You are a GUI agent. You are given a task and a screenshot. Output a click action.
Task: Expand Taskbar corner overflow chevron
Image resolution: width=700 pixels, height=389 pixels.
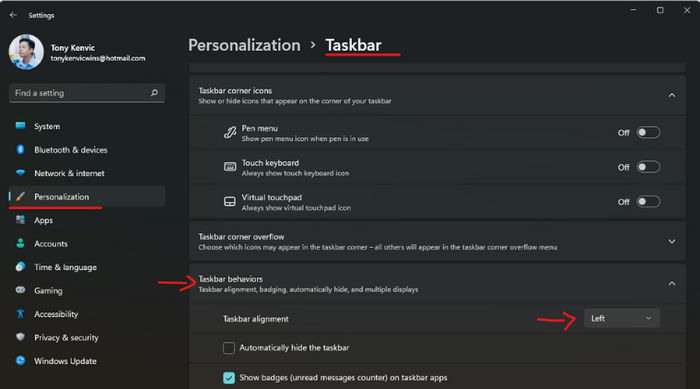[672, 242]
